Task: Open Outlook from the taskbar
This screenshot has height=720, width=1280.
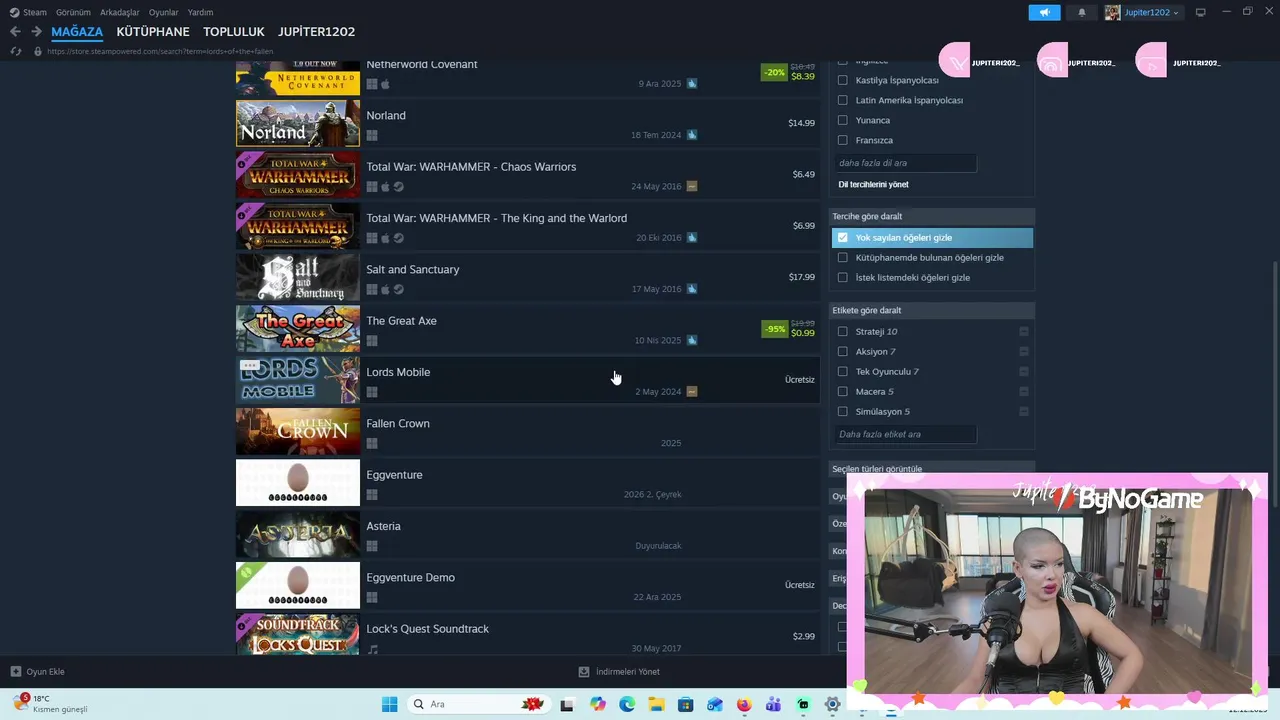Action: tap(715, 704)
